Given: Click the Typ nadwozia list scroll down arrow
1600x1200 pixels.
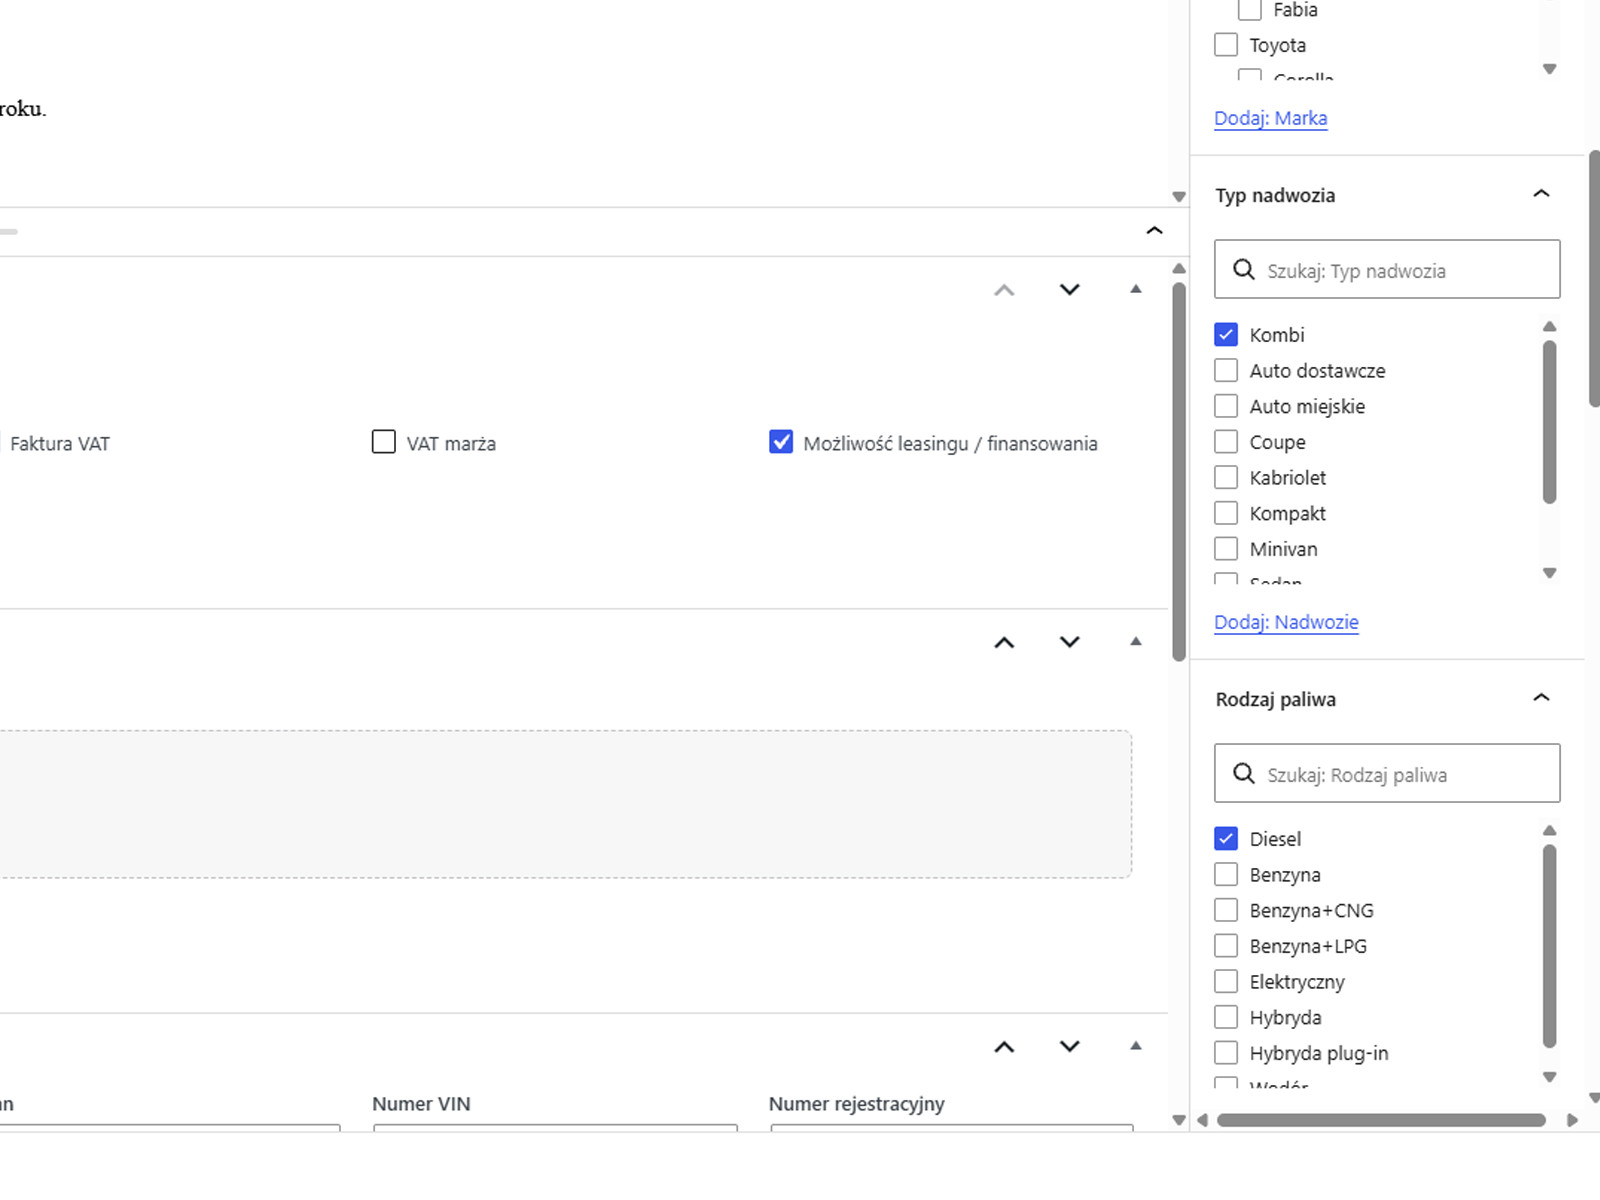Looking at the screenshot, I should (x=1549, y=573).
